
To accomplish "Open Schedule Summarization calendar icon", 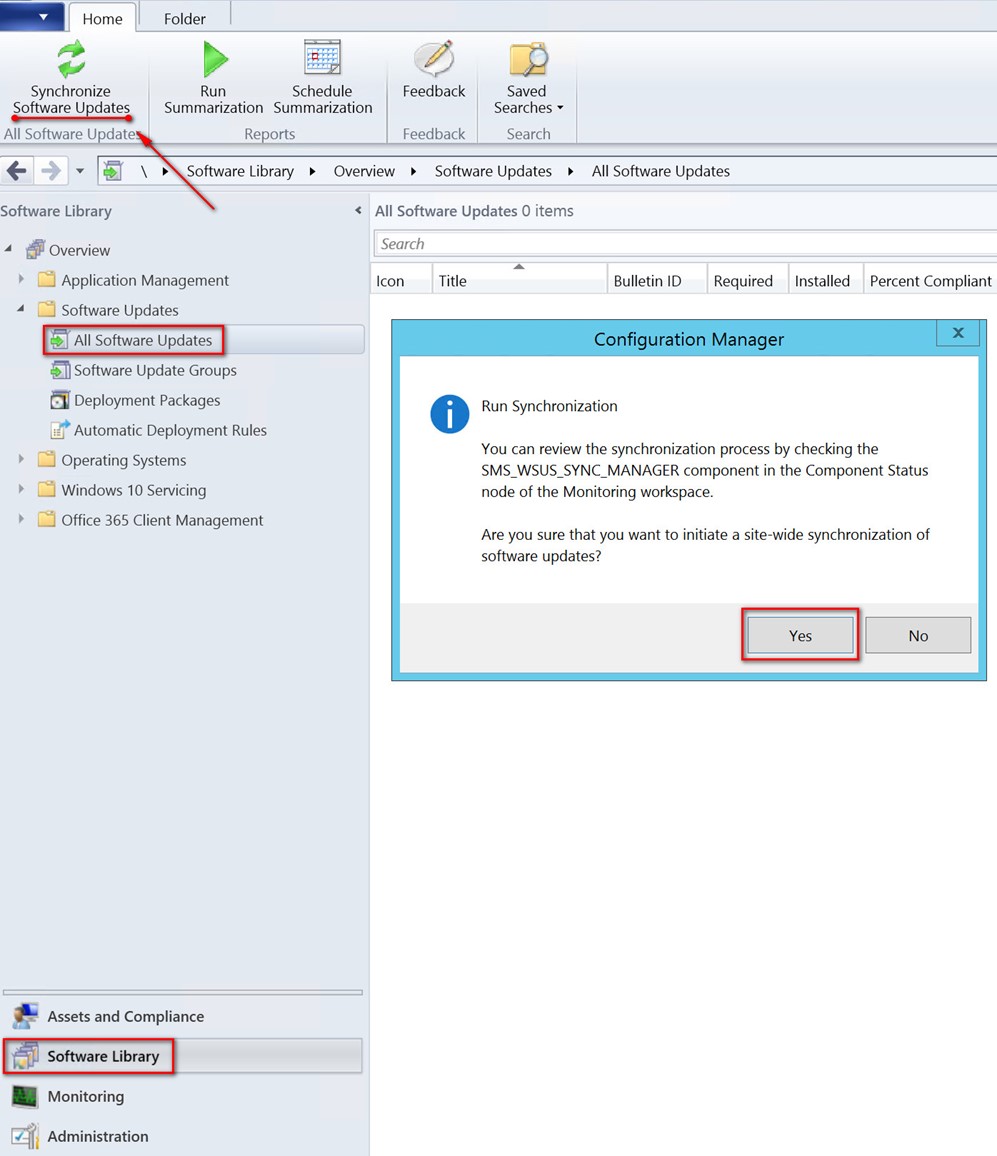I will pyautogui.click(x=323, y=58).
